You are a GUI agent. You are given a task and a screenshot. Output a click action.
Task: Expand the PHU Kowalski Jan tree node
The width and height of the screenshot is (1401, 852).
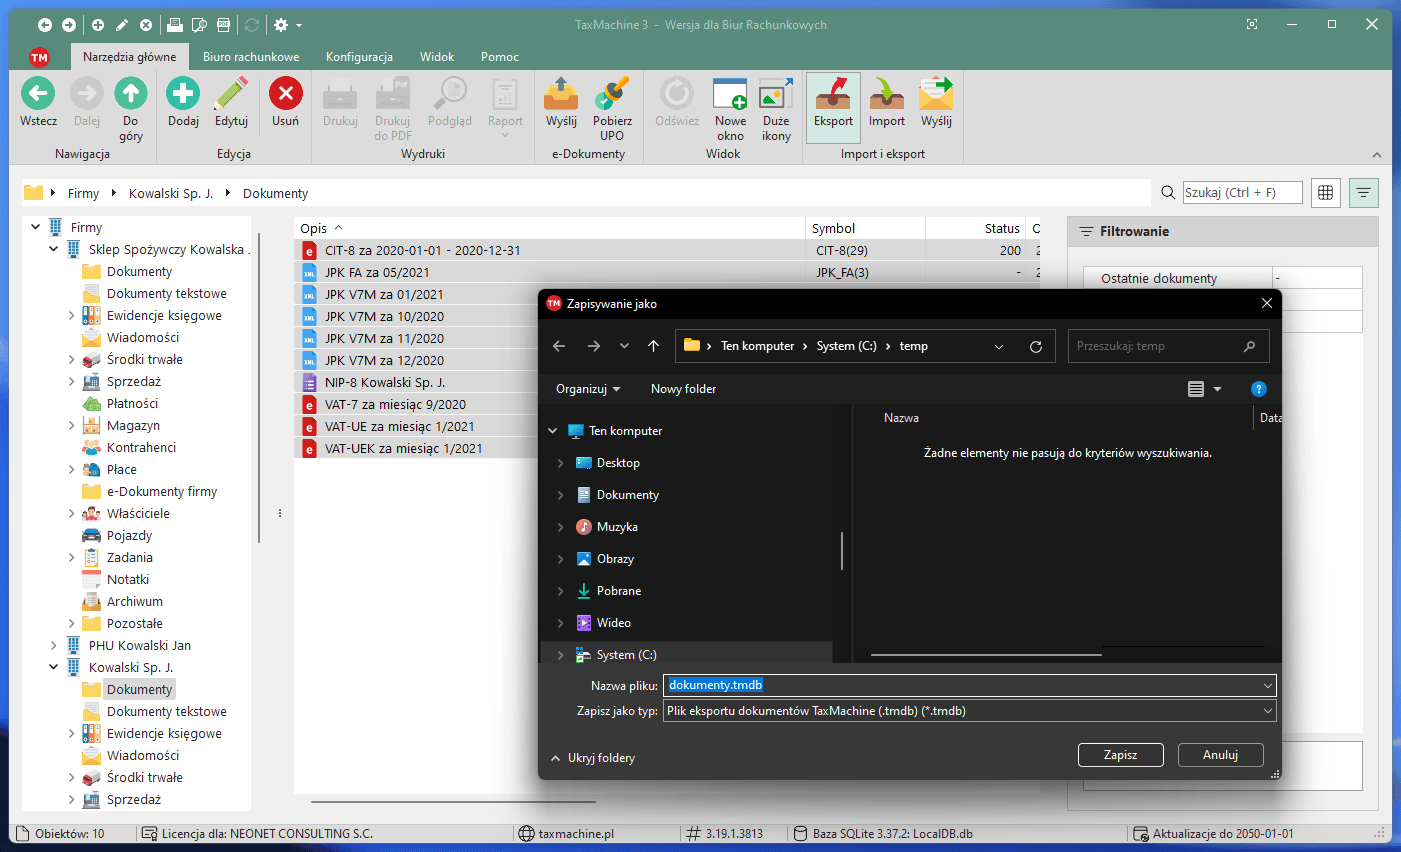54,646
